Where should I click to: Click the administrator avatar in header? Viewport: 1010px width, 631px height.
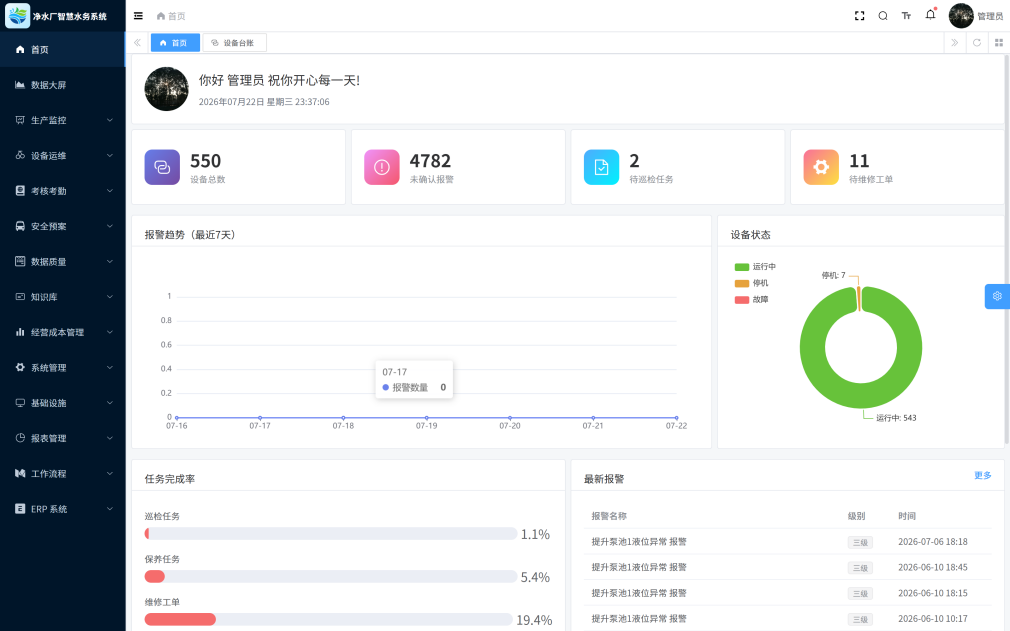coord(960,16)
